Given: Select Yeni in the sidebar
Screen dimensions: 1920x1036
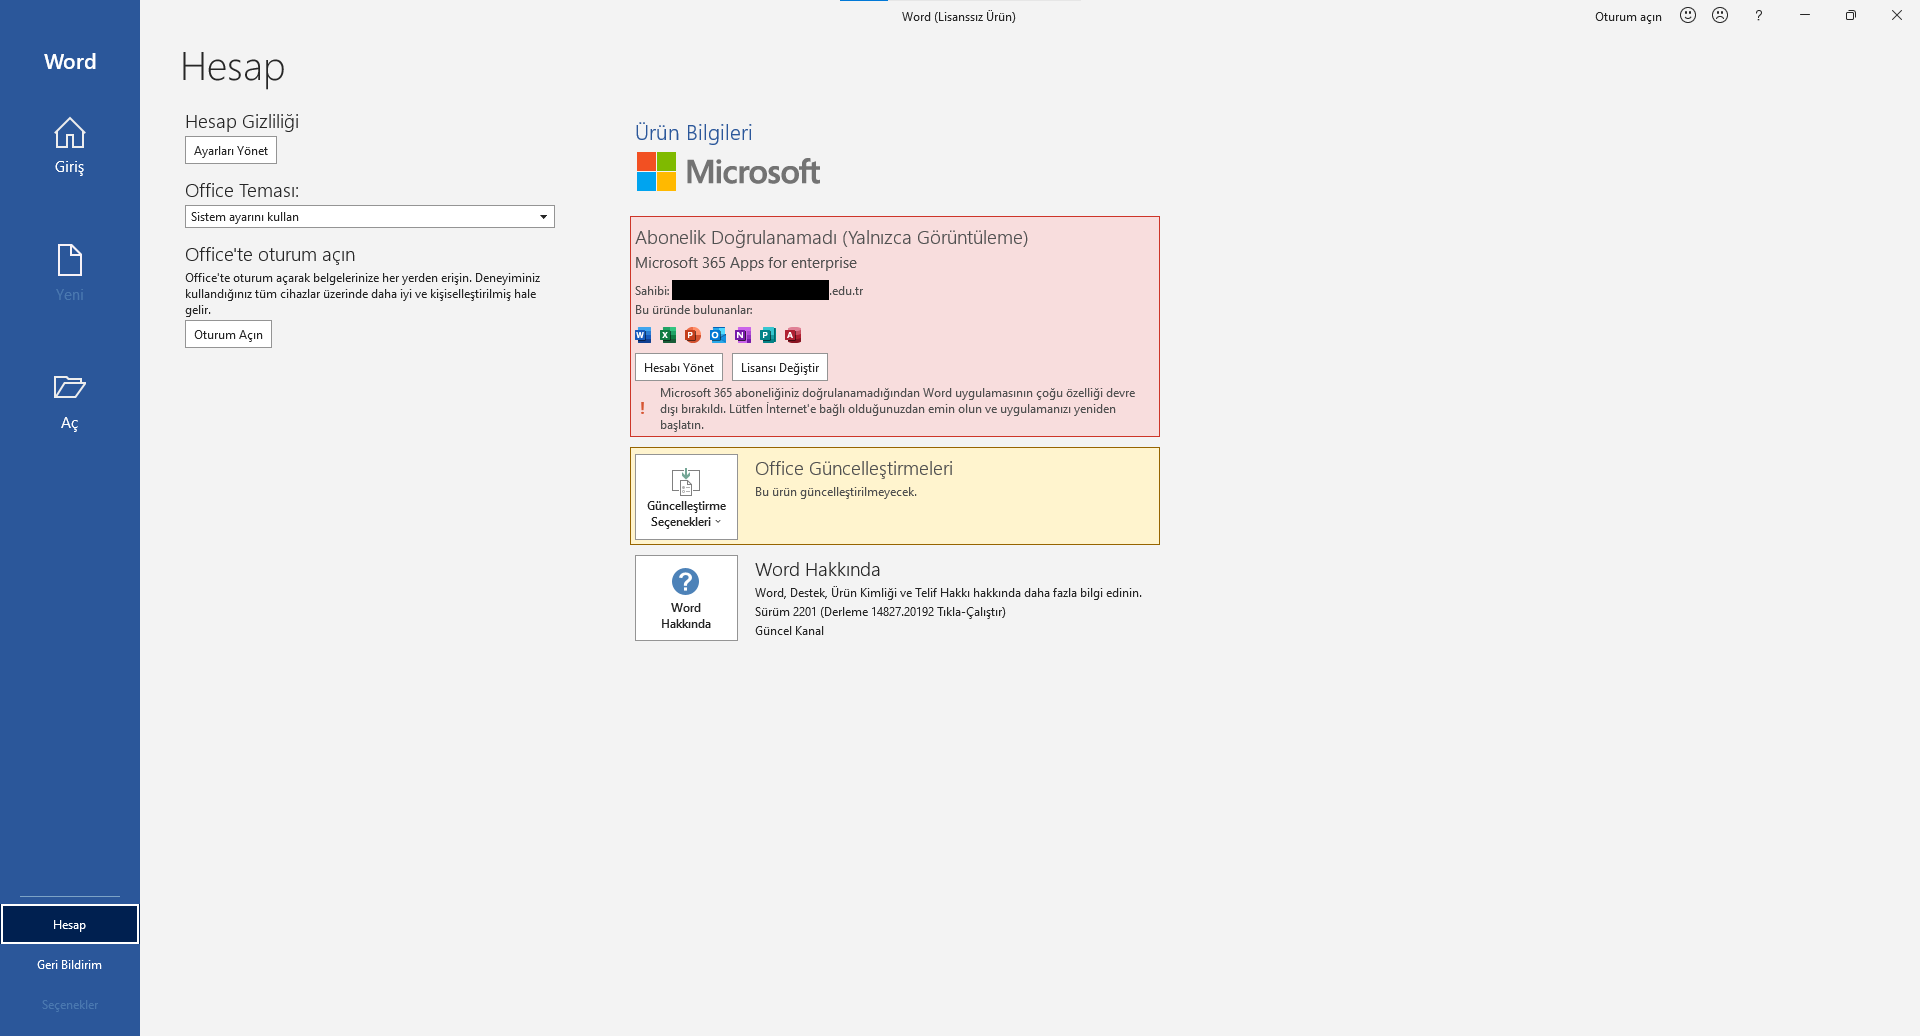Looking at the screenshot, I should point(70,272).
